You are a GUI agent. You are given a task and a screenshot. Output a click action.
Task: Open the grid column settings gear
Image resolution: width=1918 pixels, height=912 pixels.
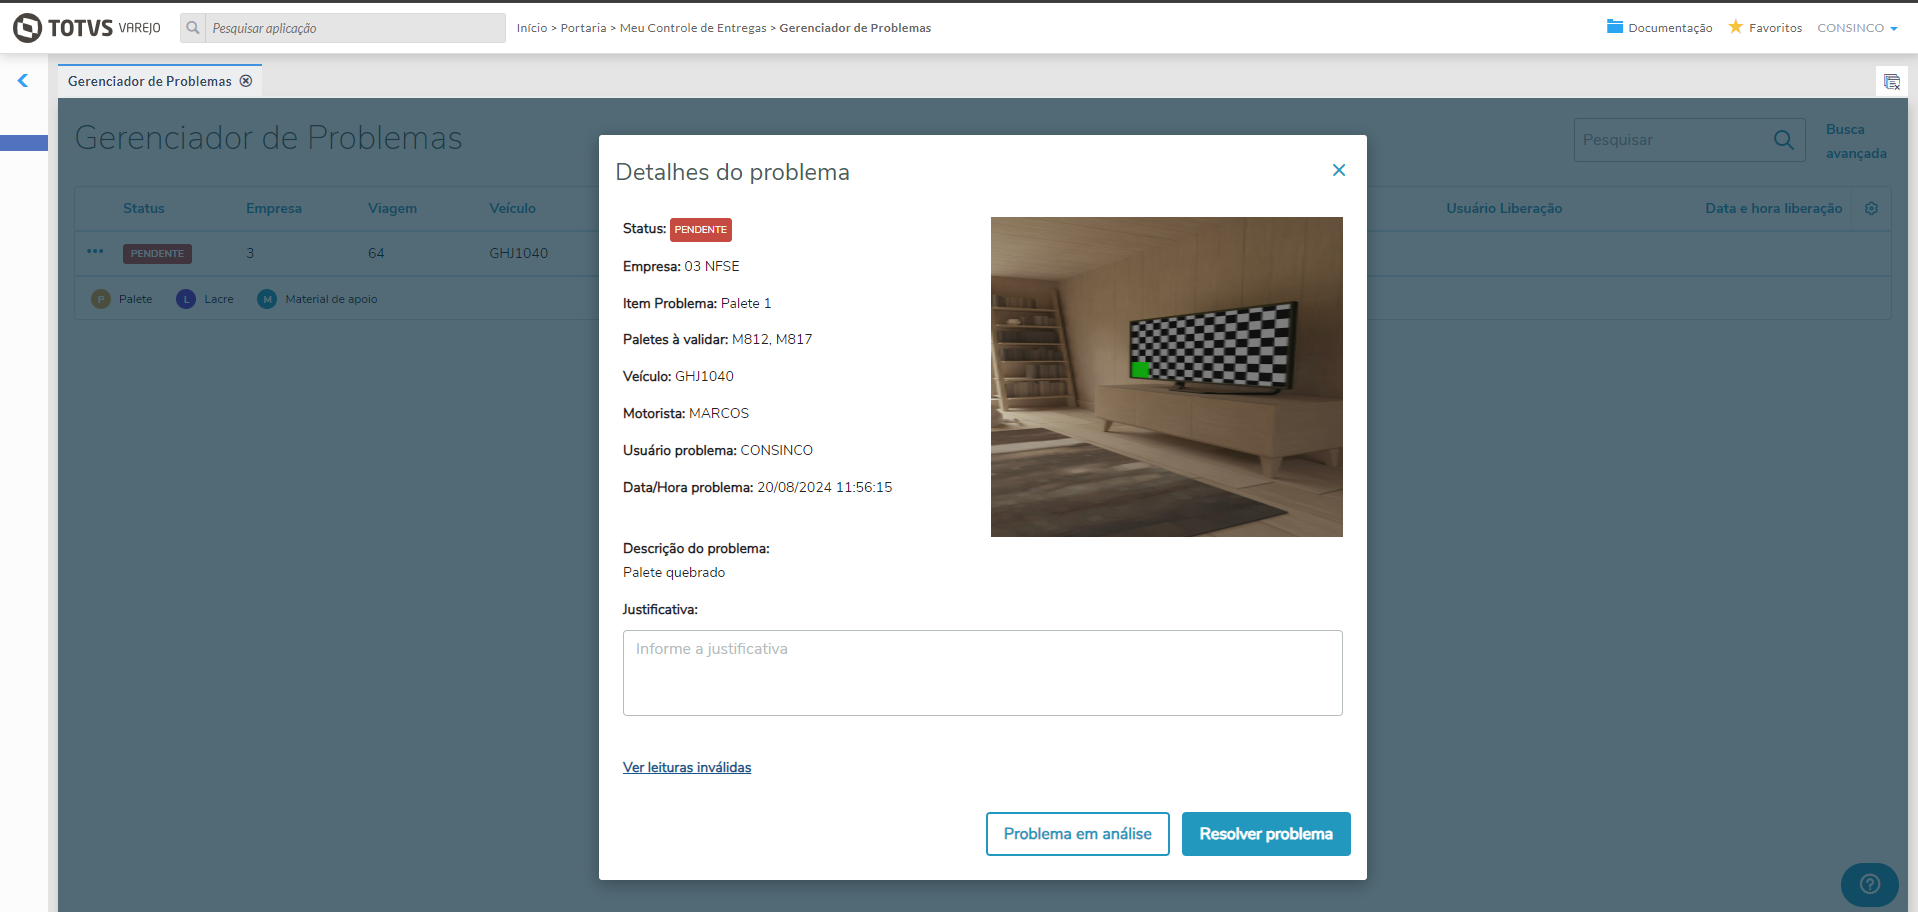coord(1871,208)
